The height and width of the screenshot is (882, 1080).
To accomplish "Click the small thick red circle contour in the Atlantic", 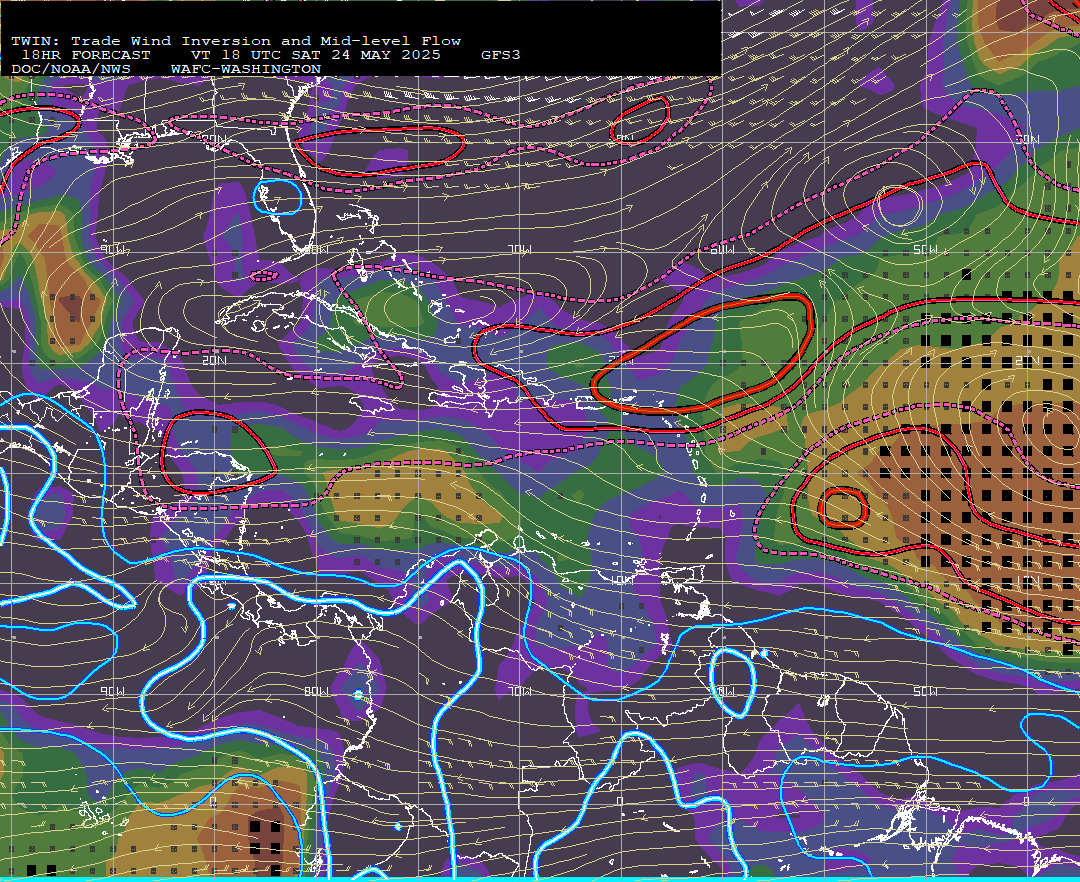I will (x=843, y=508).
